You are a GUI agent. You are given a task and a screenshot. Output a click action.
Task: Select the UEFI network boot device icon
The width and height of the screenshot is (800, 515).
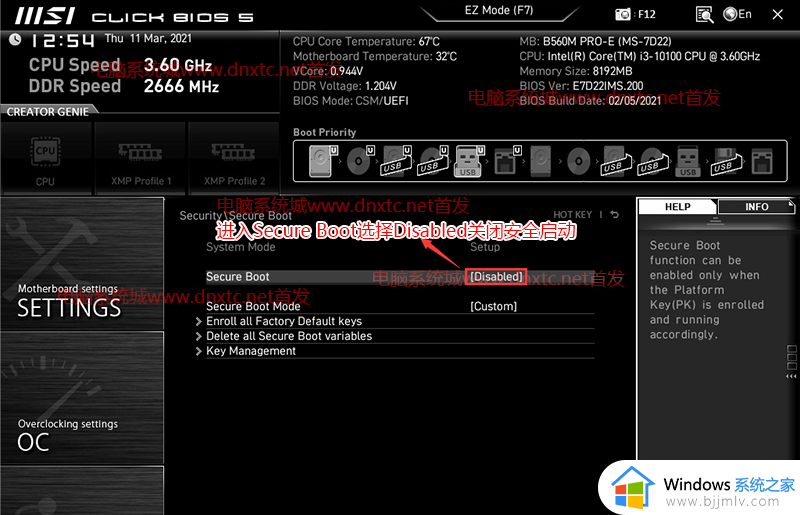pyautogui.click(x=507, y=161)
